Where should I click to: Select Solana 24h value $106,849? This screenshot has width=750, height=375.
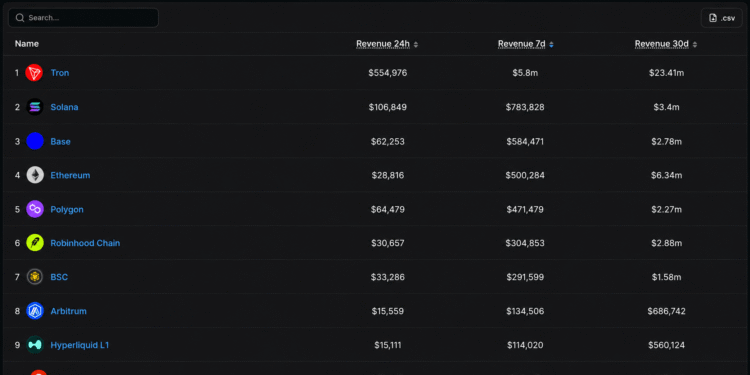388,107
